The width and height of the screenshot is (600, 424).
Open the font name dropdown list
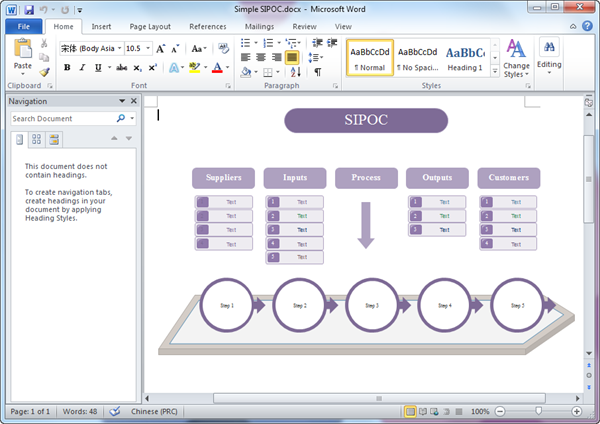pos(119,48)
